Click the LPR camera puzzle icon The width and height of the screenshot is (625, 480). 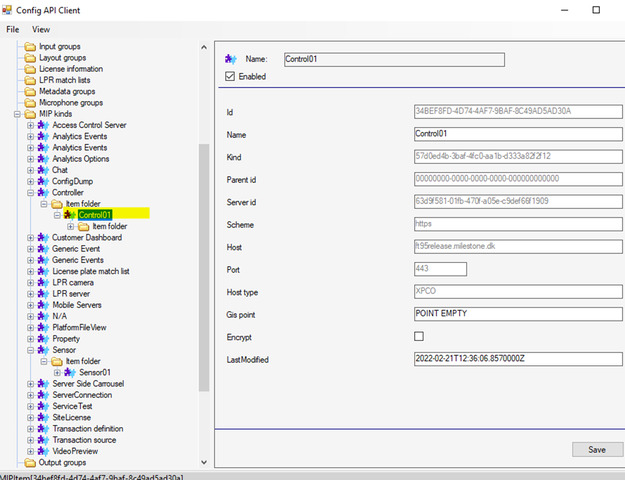pyautogui.click(x=44, y=282)
